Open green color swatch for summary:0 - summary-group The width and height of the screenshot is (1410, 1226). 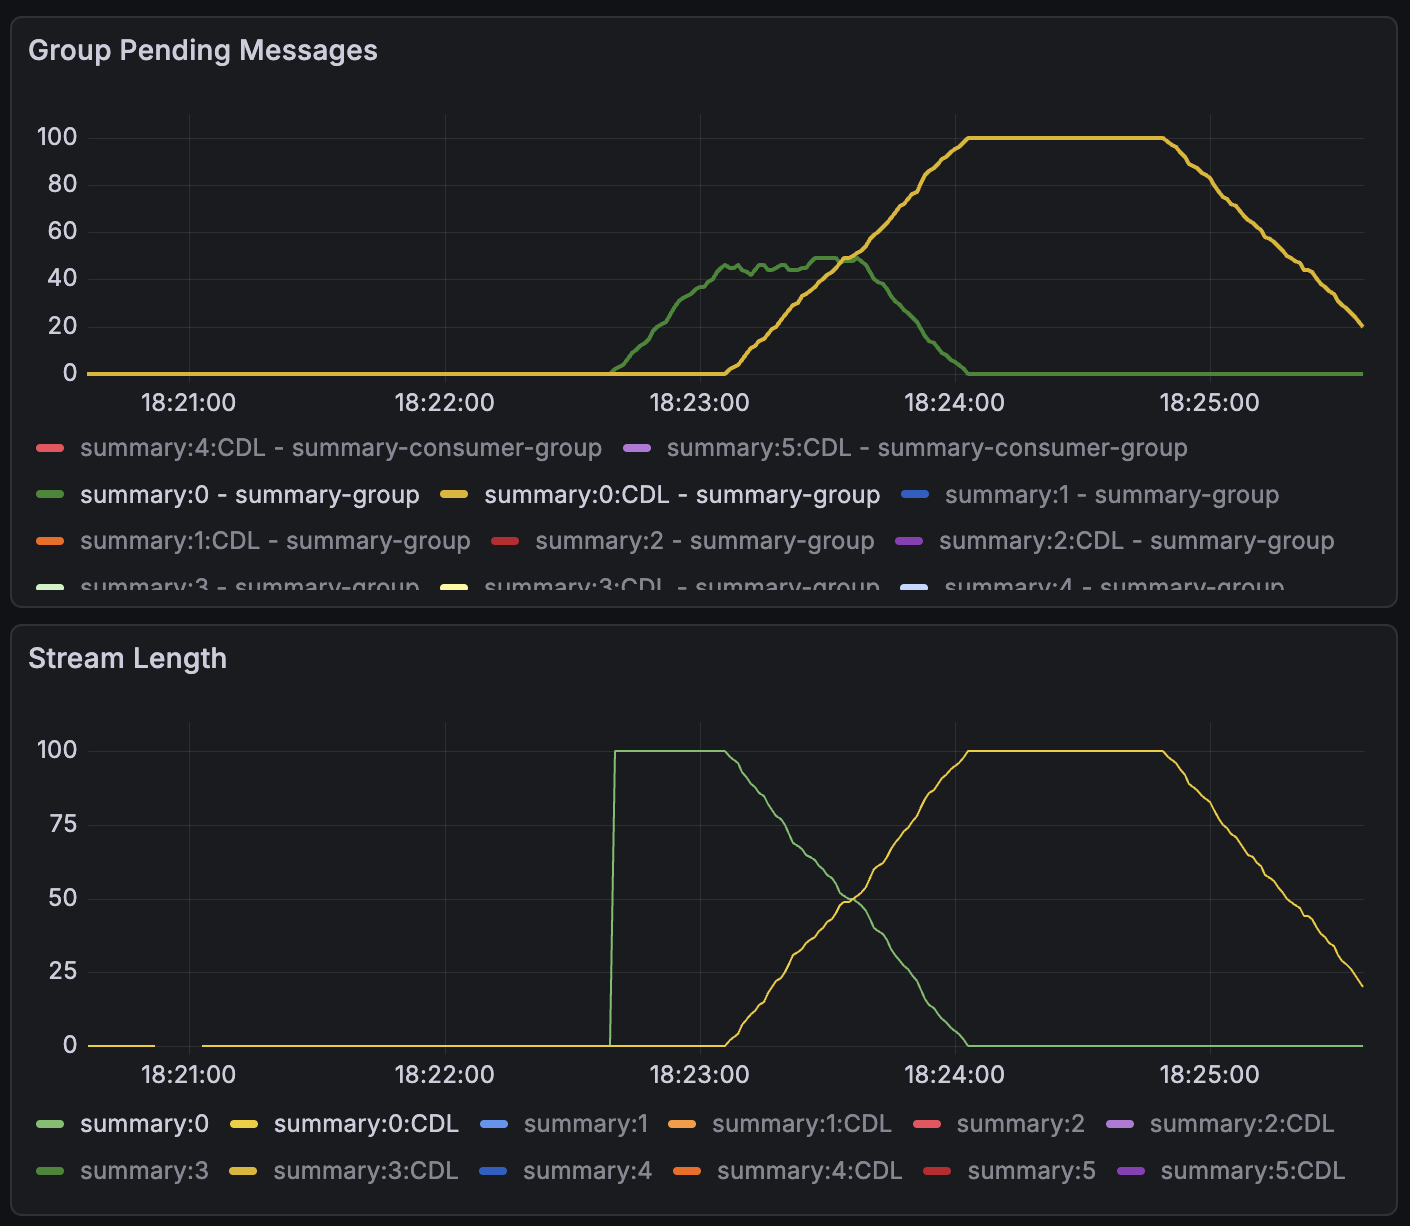50,495
